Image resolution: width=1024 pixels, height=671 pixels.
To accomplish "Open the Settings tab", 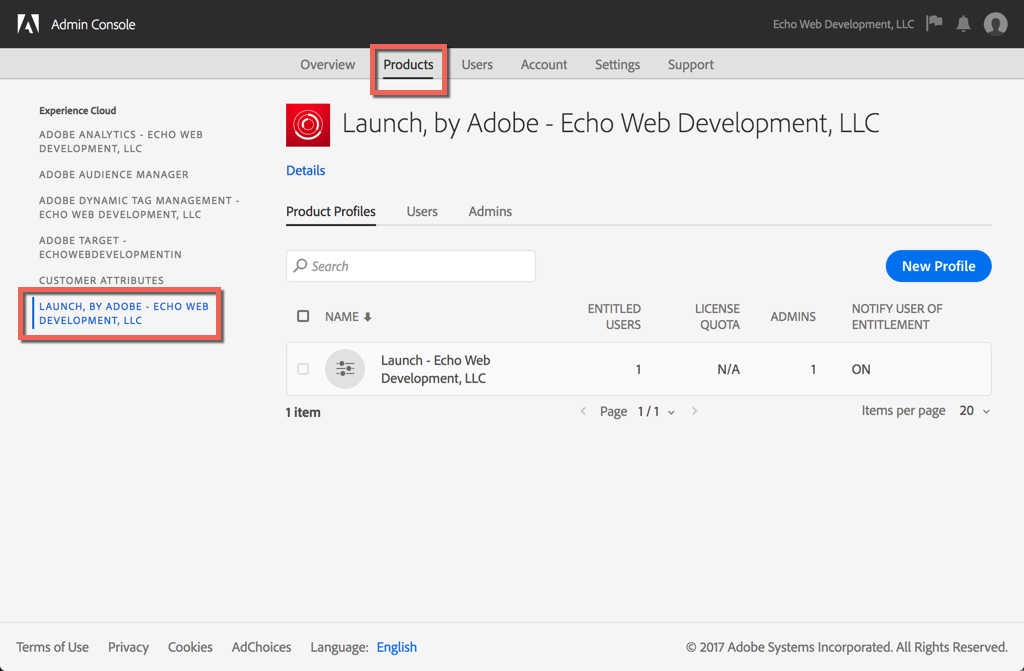I will click(x=617, y=65).
